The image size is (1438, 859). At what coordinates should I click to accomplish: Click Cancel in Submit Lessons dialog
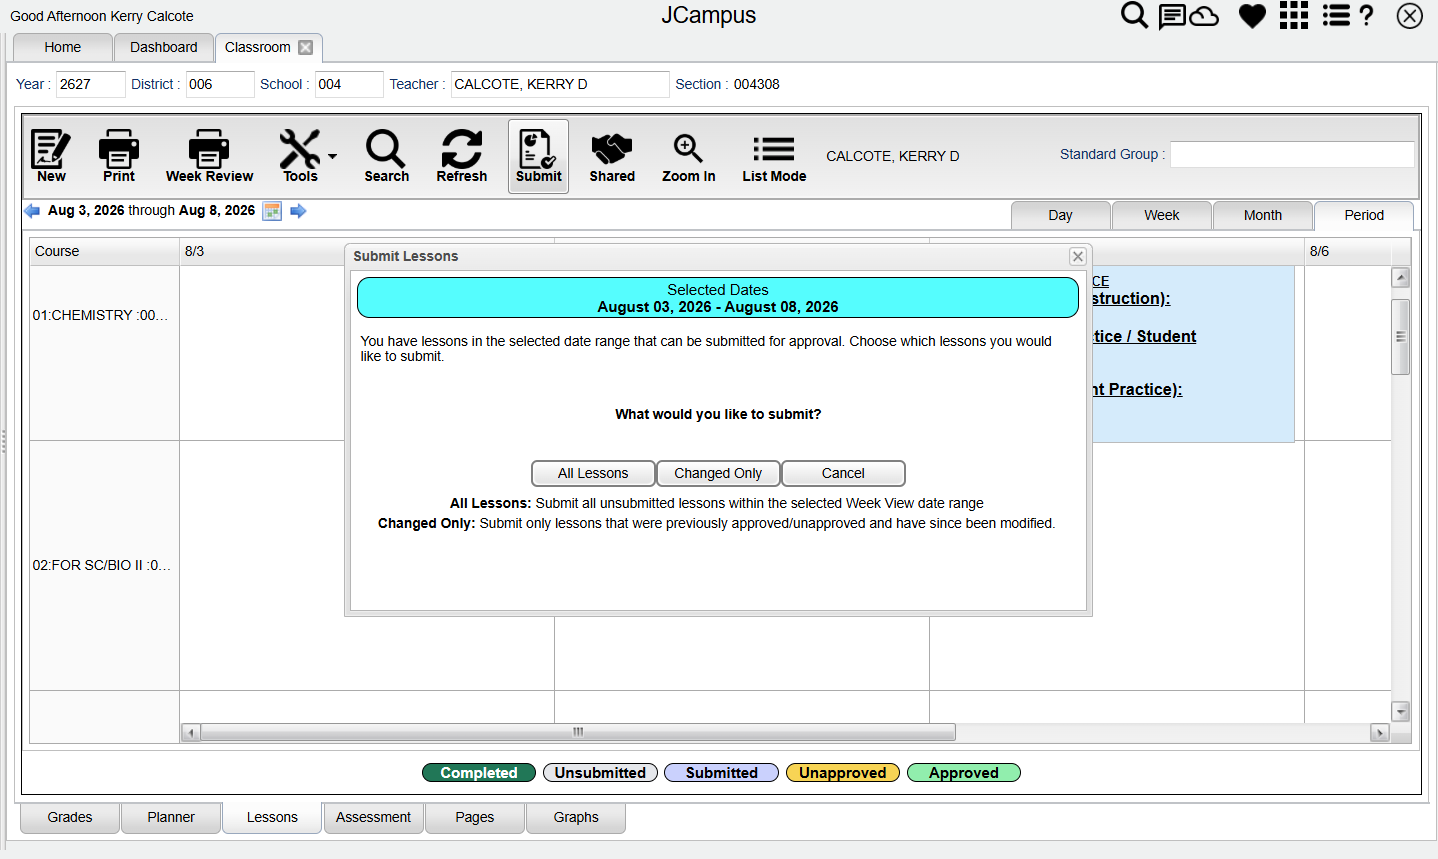843,473
